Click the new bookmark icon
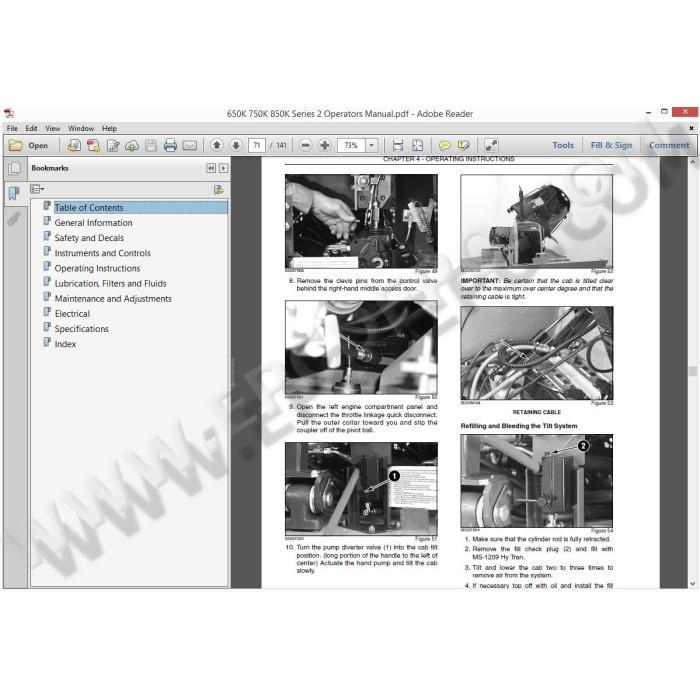The image size is (700, 700). [x=218, y=190]
